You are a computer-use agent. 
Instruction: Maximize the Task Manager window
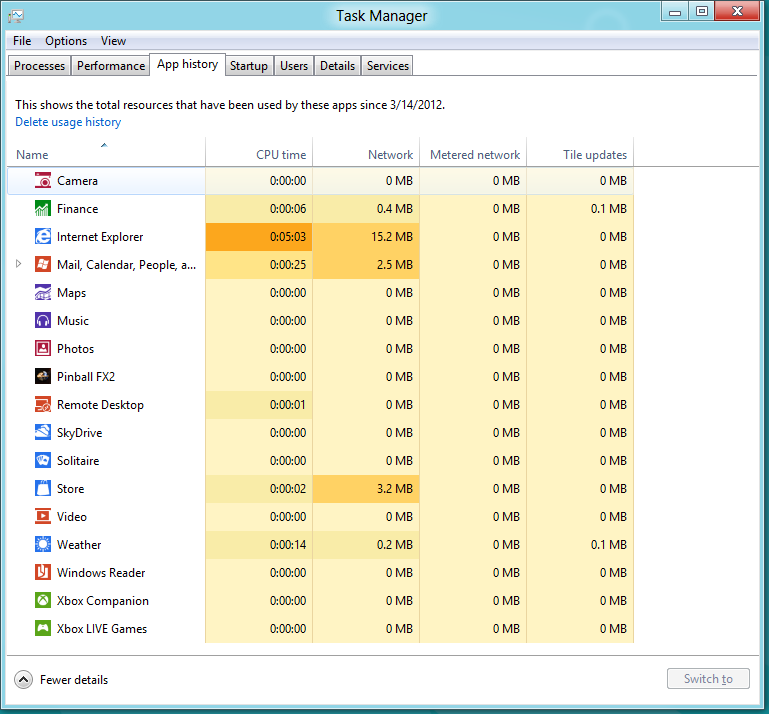pyautogui.click(x=702, y=11)
